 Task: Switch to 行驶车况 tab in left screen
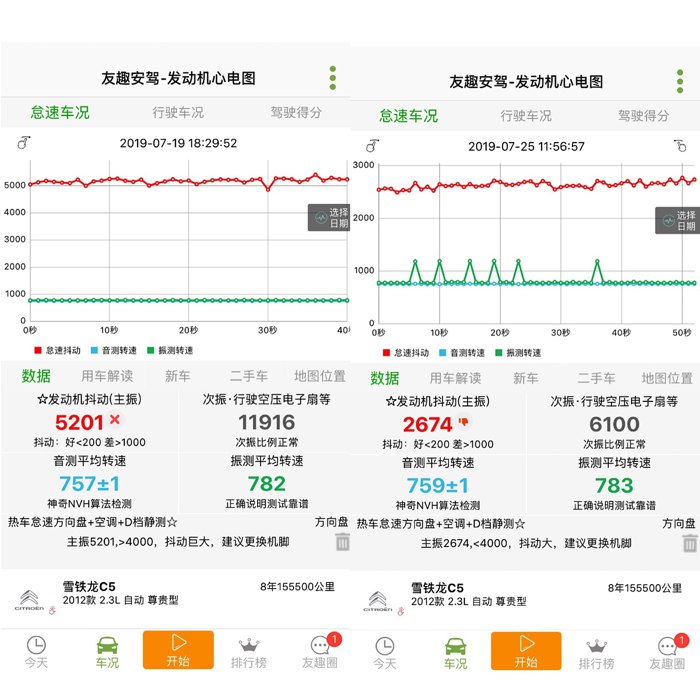click(x=178, y=112)
